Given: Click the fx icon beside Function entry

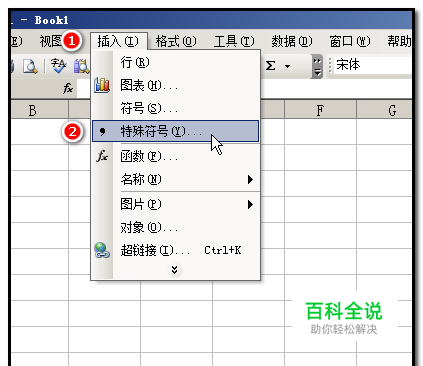Looking at the screenshot, I should [102, 156].
